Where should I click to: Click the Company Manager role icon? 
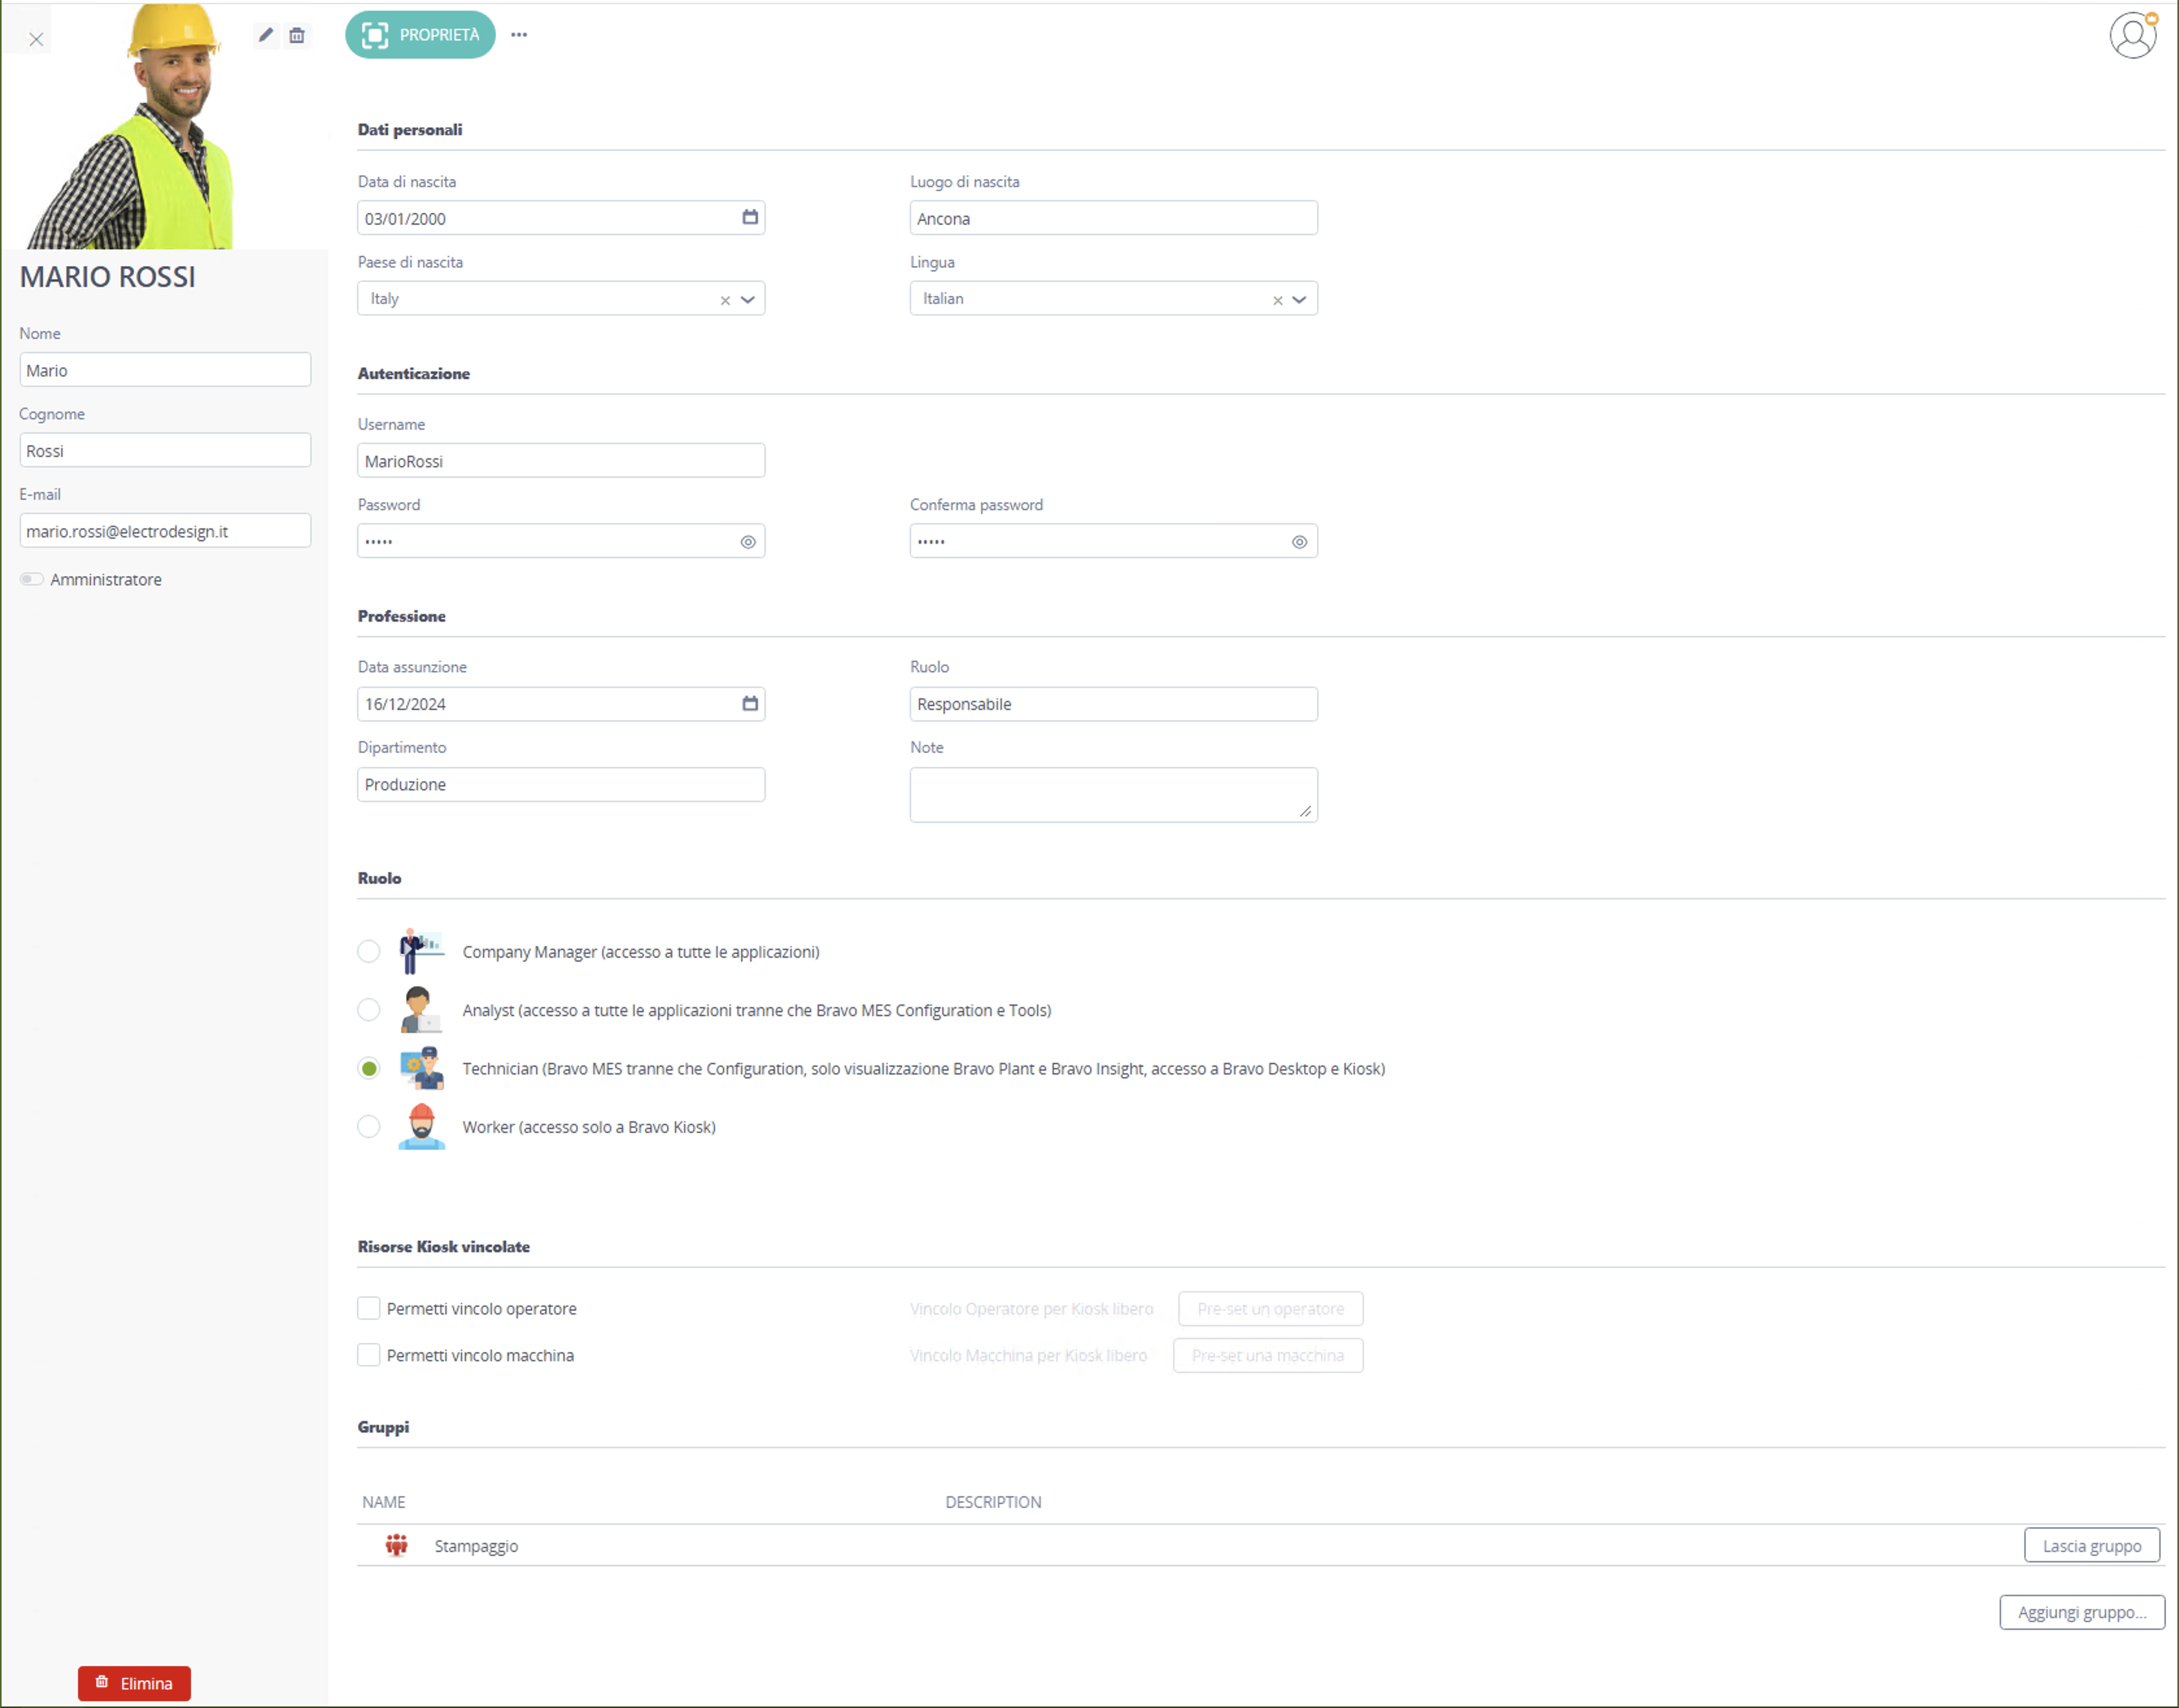tap(421, 951)
